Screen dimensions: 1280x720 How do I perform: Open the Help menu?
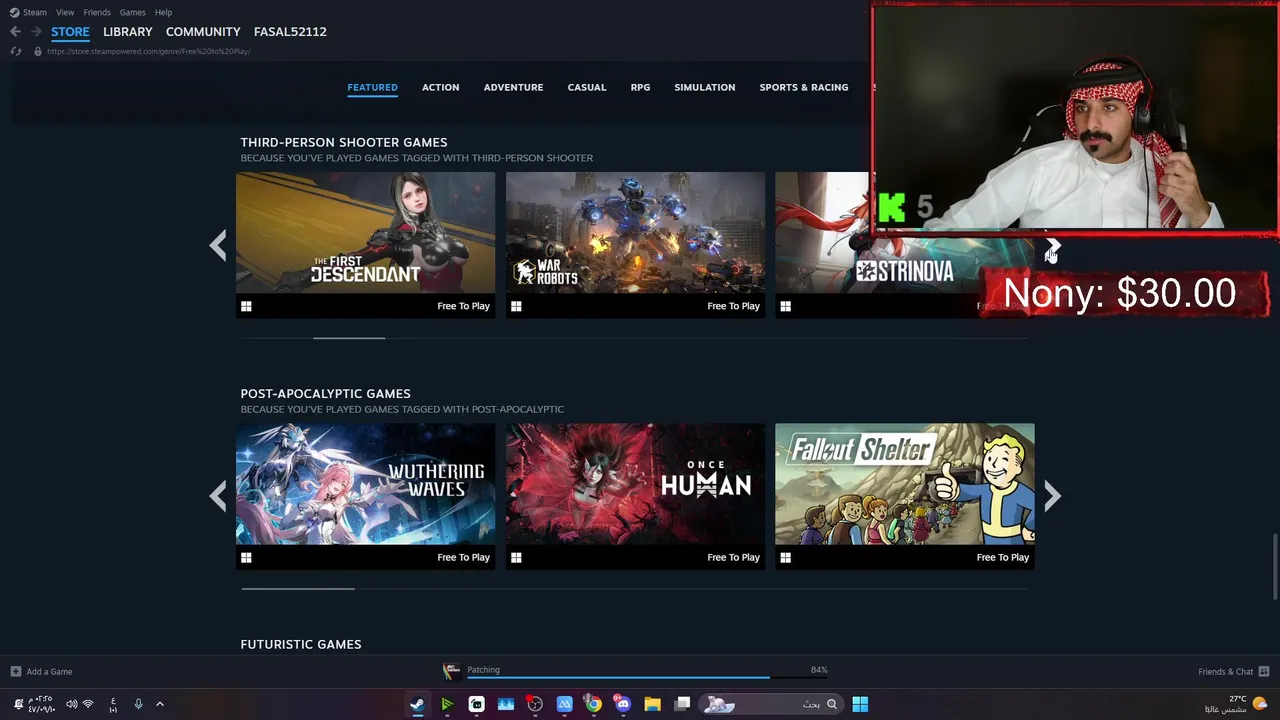(x=163, y=12)
